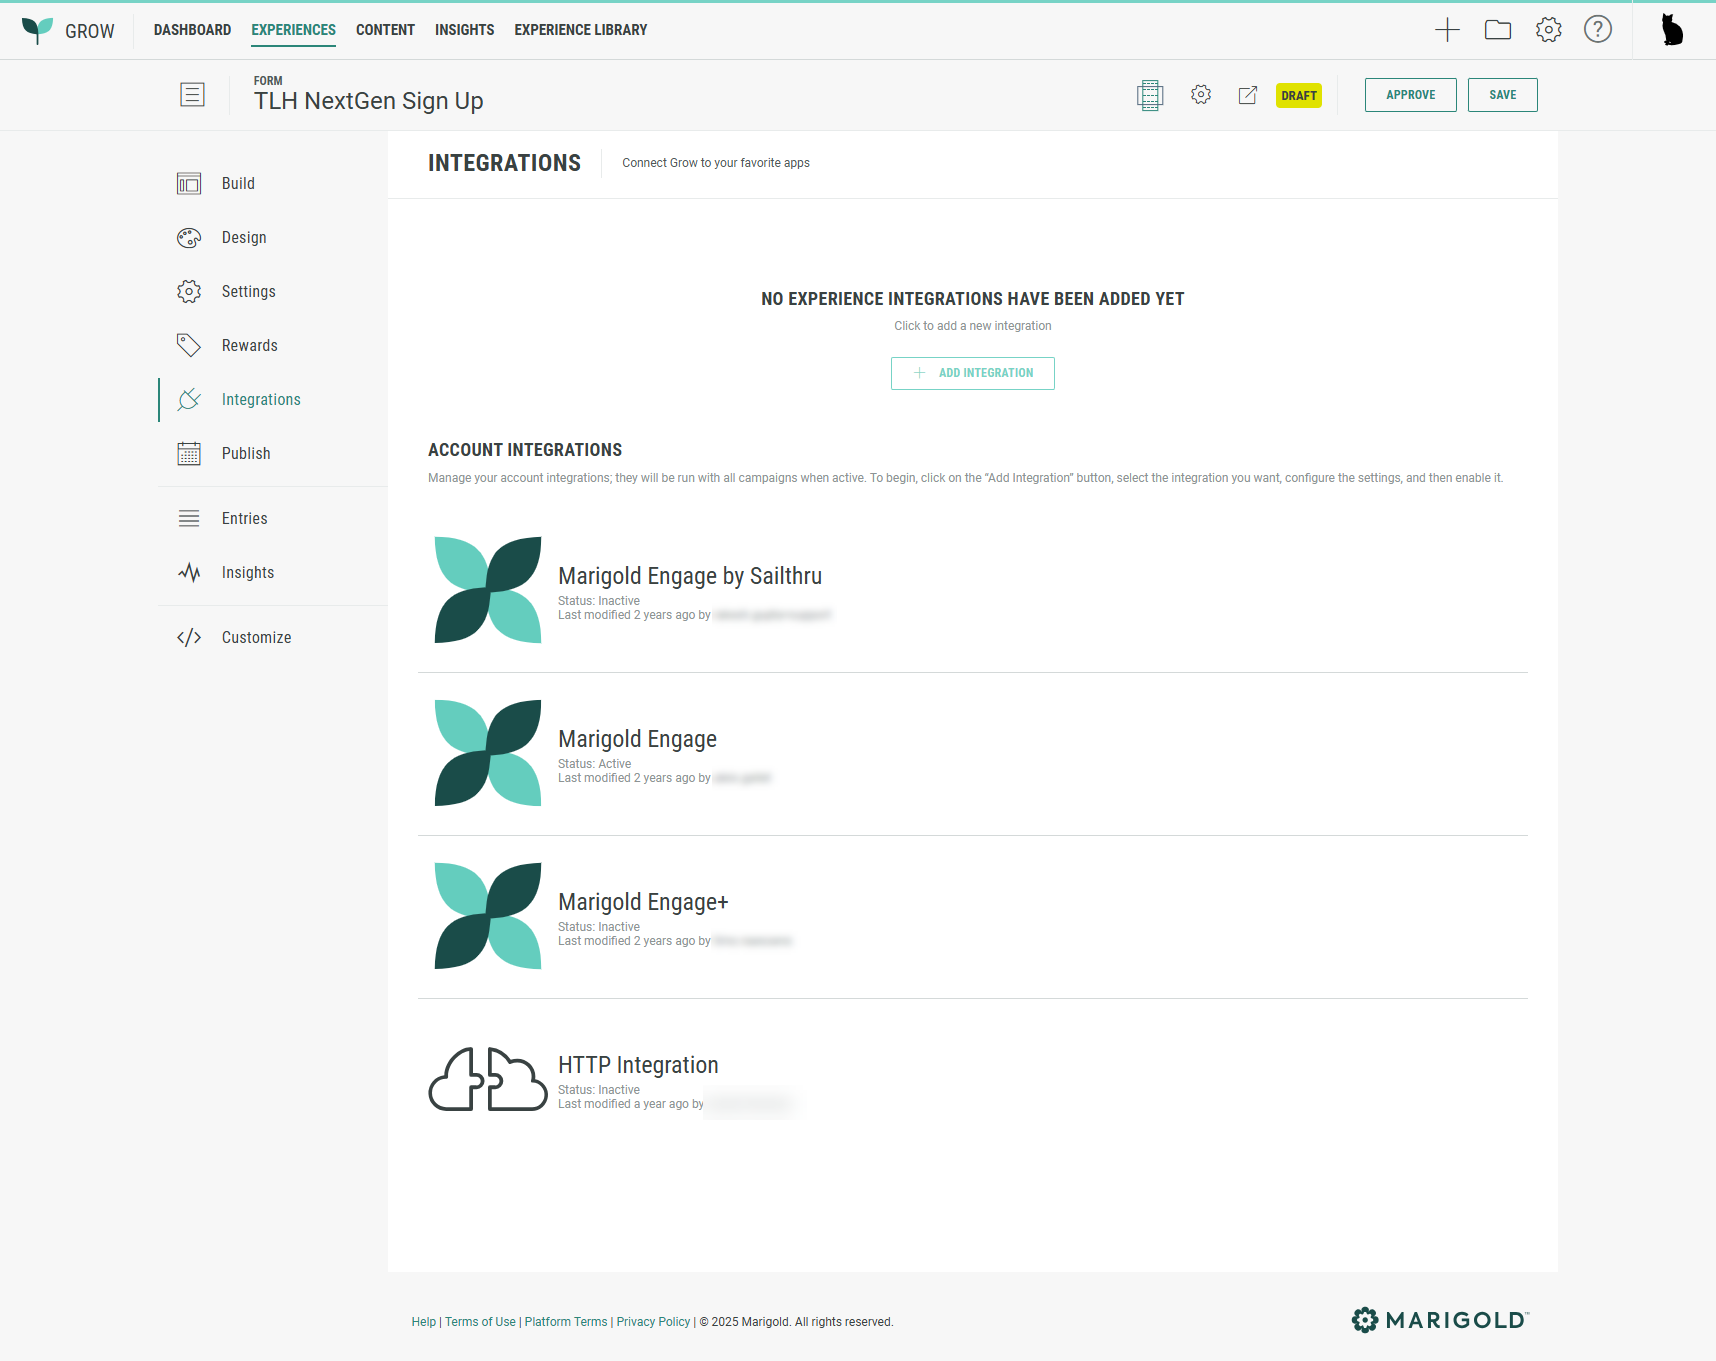This screenshot has height=1361, width=1716.
Task: Open the help question mark icon
Action: [1597, 30]
